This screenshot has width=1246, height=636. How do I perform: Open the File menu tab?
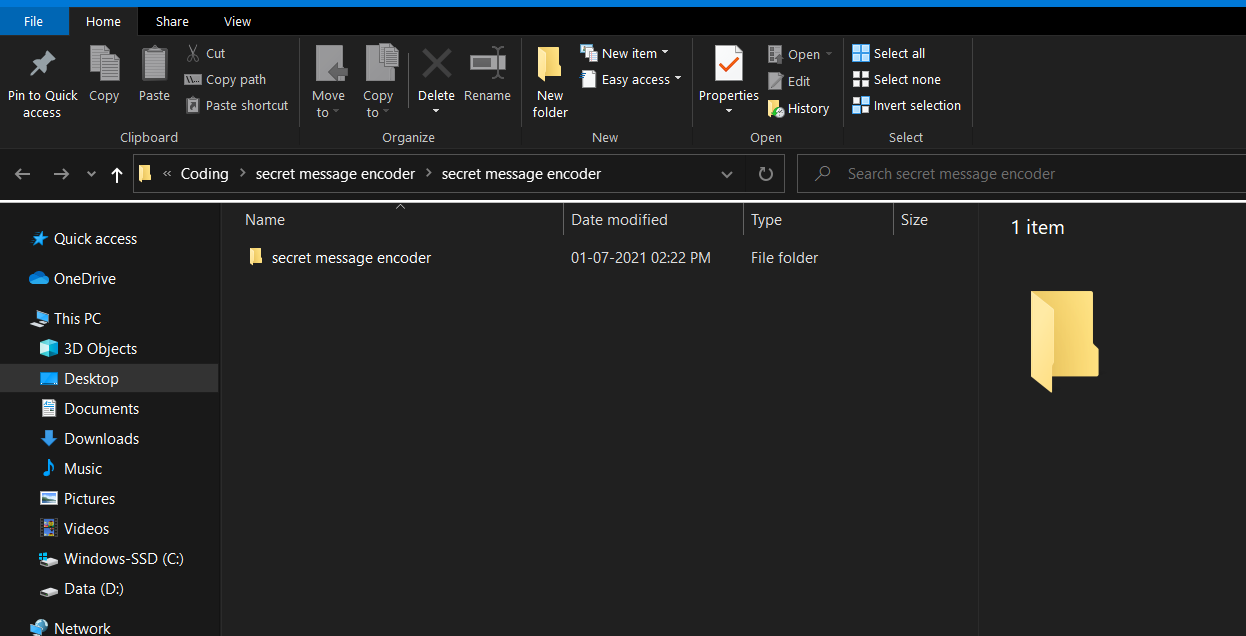pos(33,21)
